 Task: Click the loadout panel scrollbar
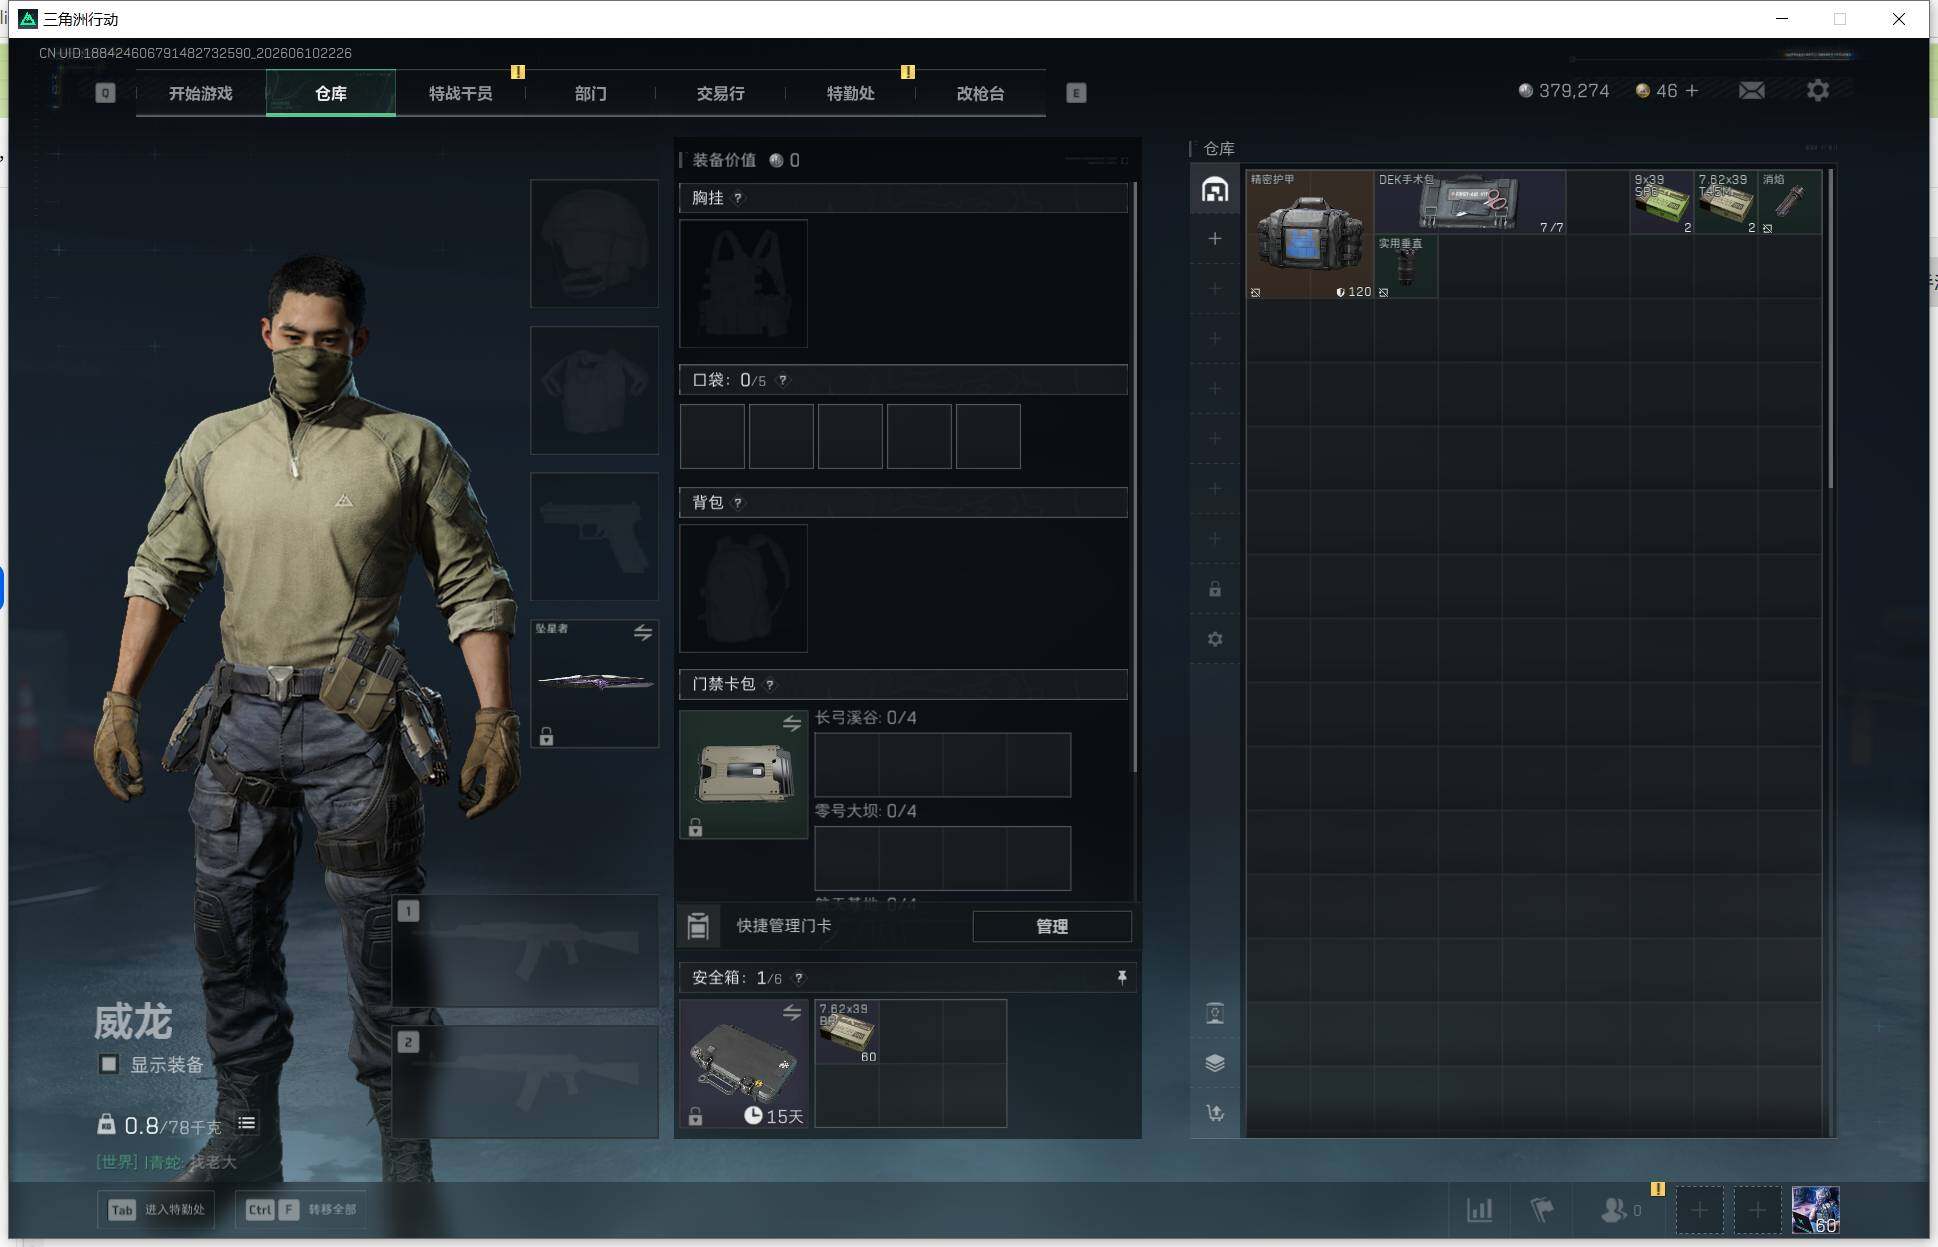pyautogui.click(x=1134, y=476)
